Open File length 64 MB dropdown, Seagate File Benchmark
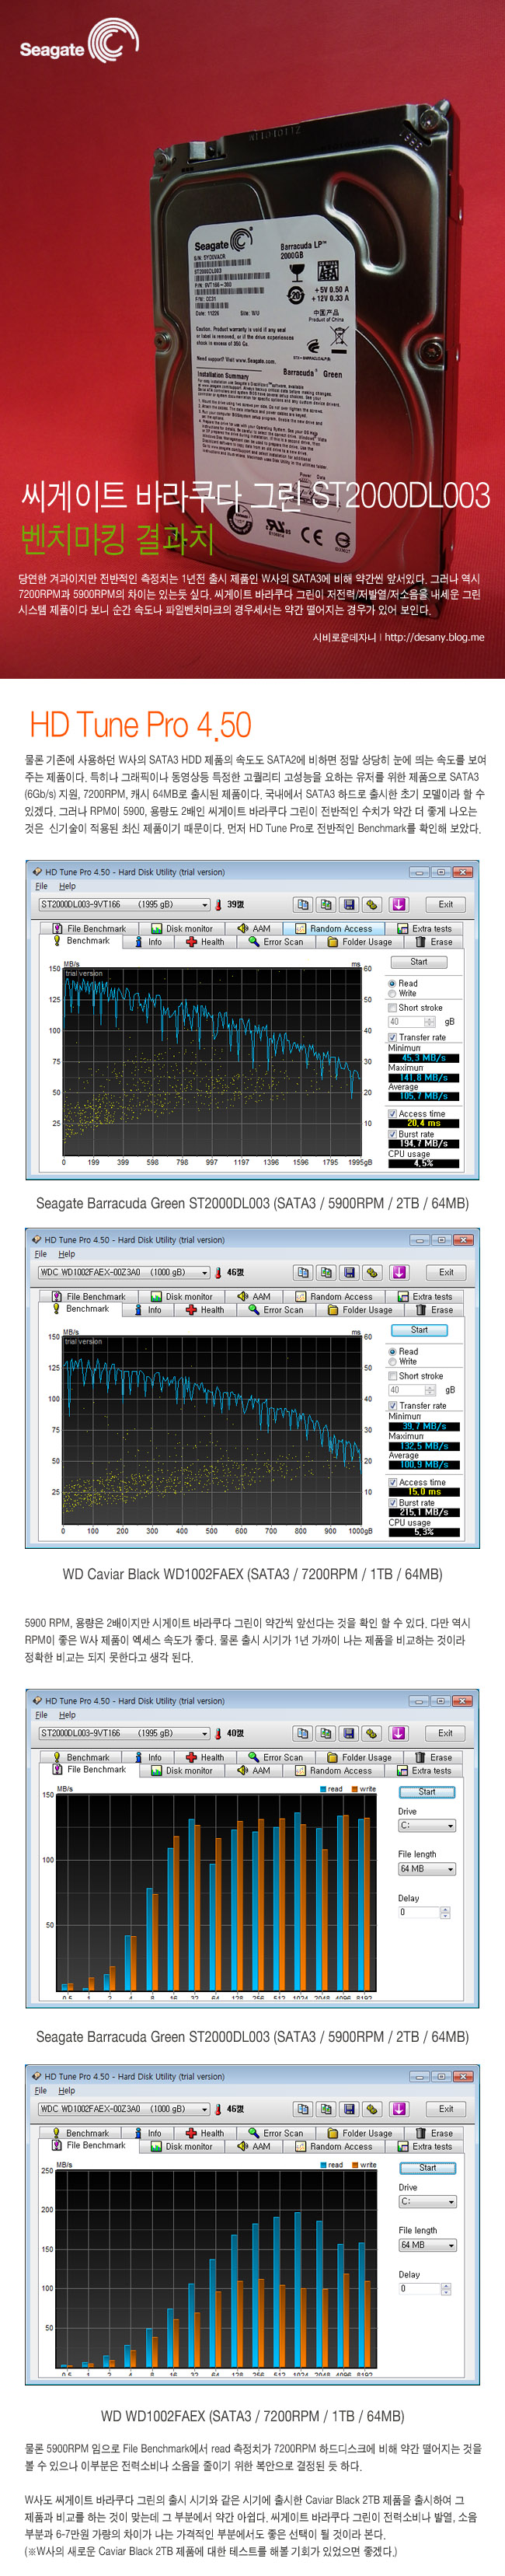The width and height of the screenshot is (505, 2576). tap(427, 1869)
